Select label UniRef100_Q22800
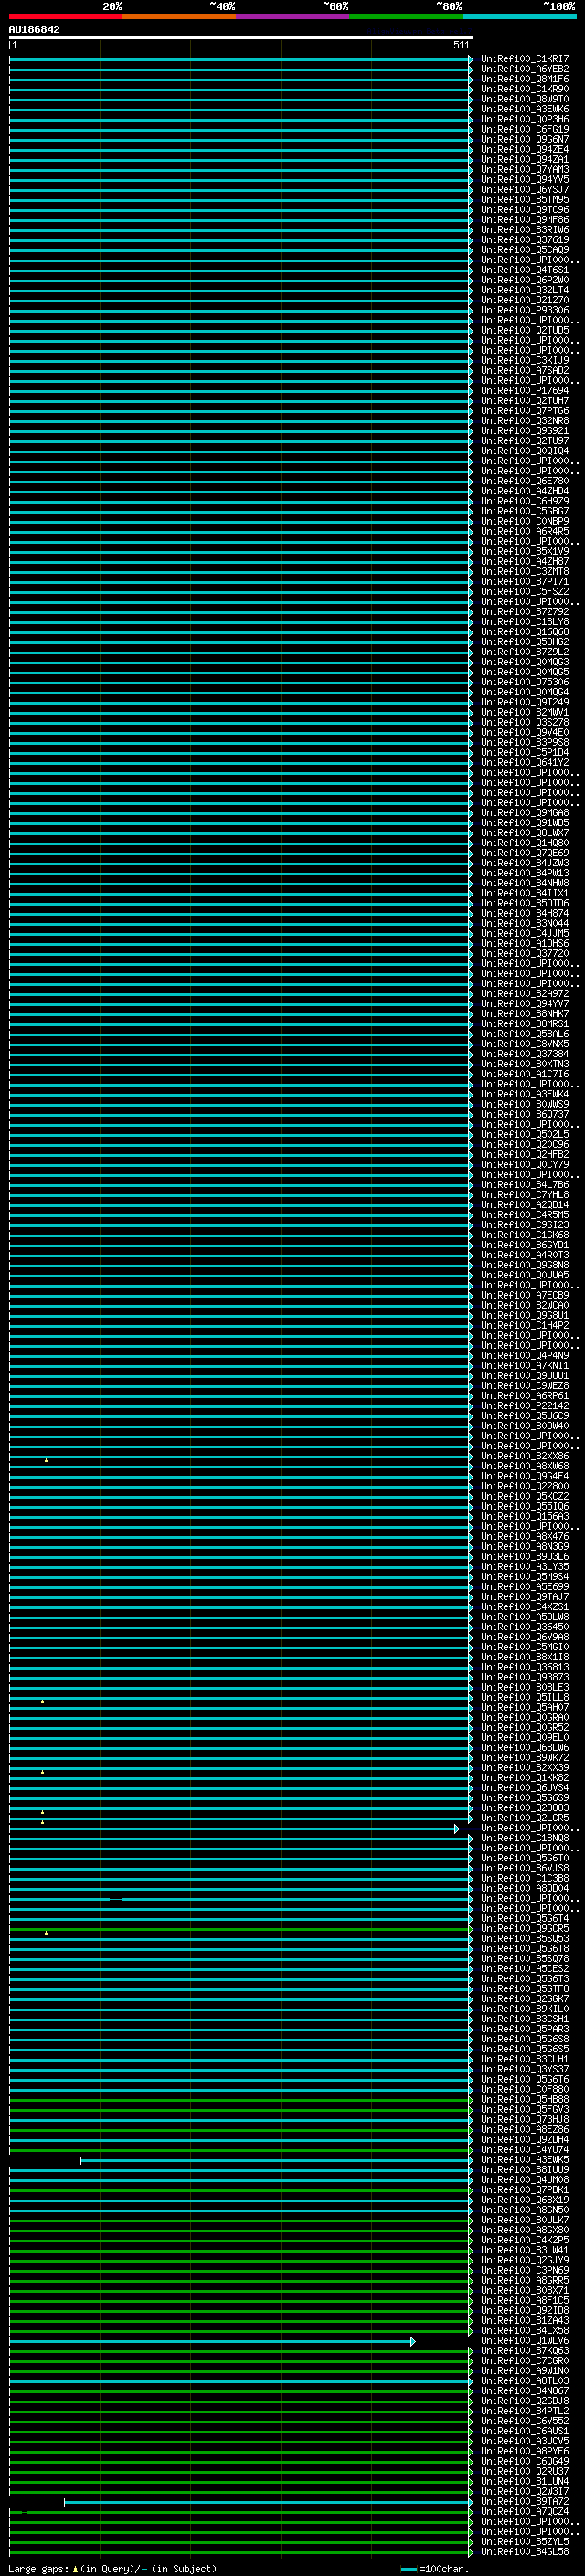Image resolution: width=585 pixels, height=2576 pixels. click(525, 1487)
